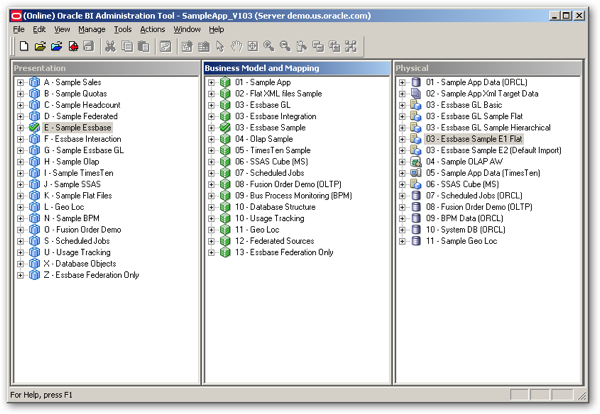Select 10 - Database Structure business model
The height and width of the screenshot is (414, 600).
pos(275,207)
